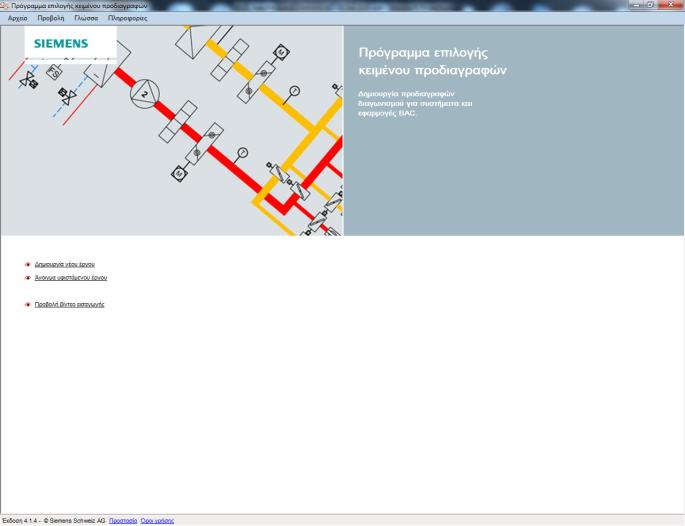Open the Γλώσσα menu
Viewport: 685px width, 526px height.
[x=86, y=18]
